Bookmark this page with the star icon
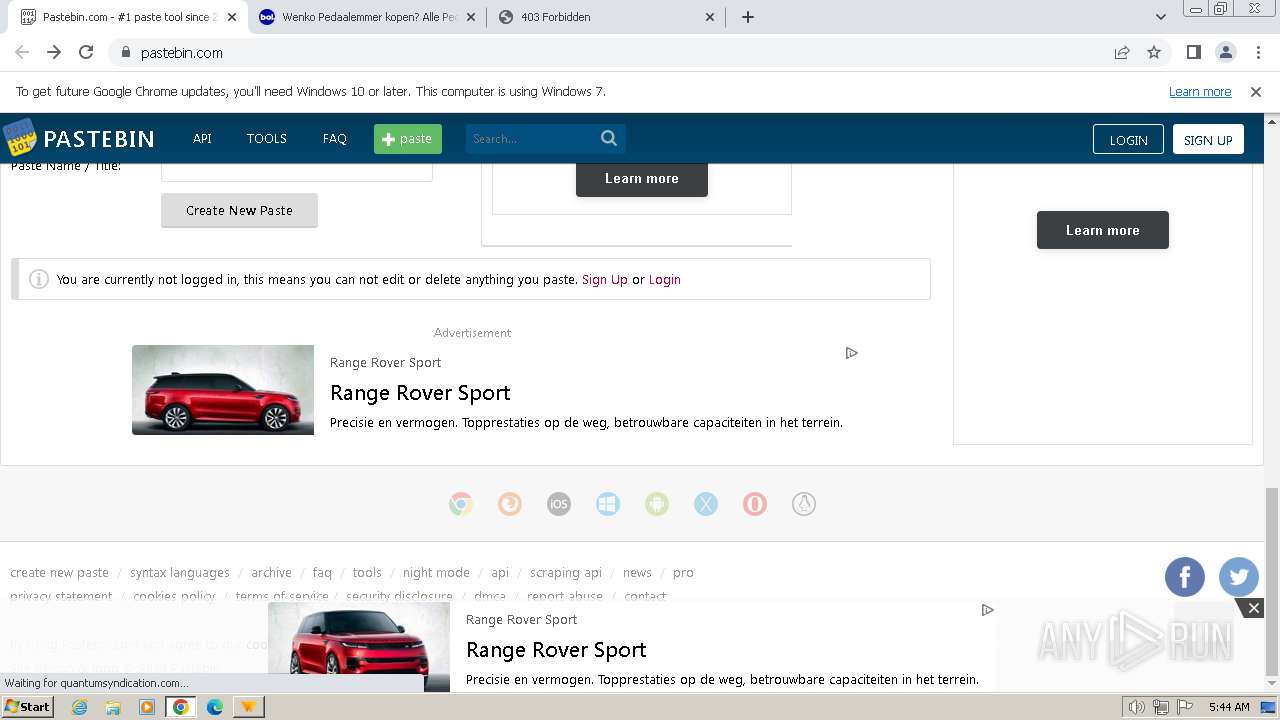The image size is (1280, 720). pos(1154,52)
